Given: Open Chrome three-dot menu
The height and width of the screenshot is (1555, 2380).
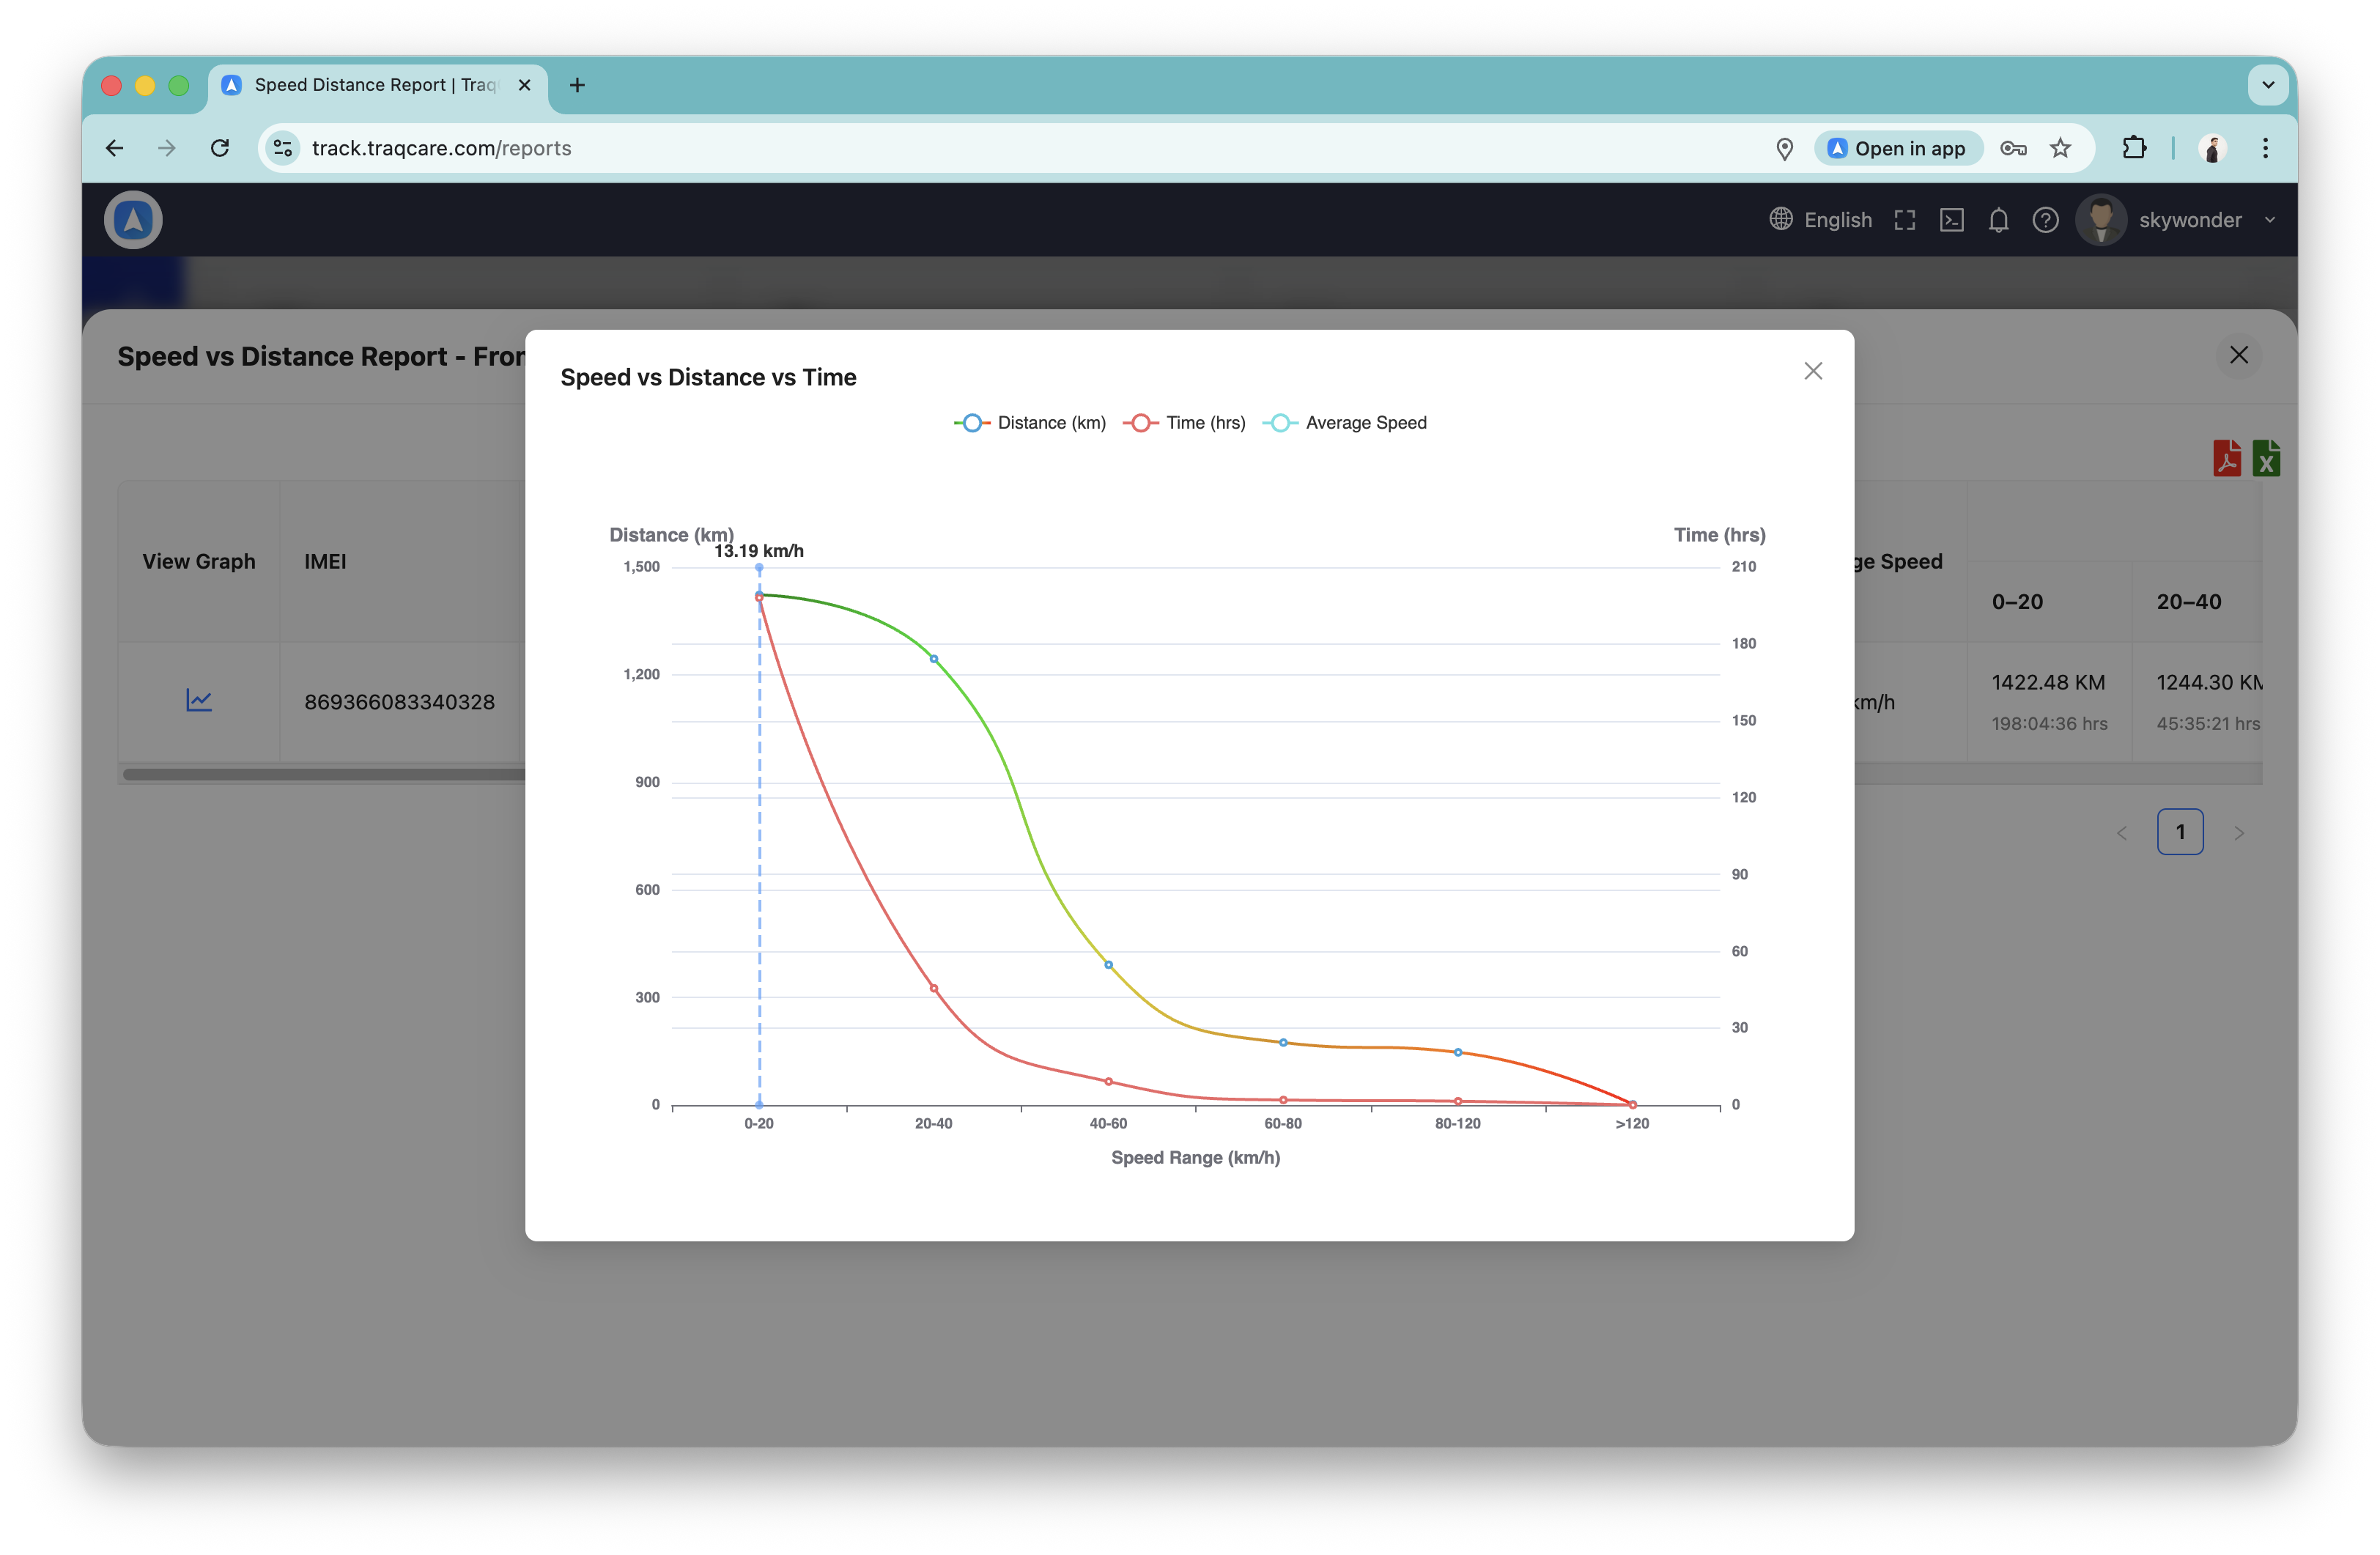Looking at the screenshot, I should pos(2264,148).
